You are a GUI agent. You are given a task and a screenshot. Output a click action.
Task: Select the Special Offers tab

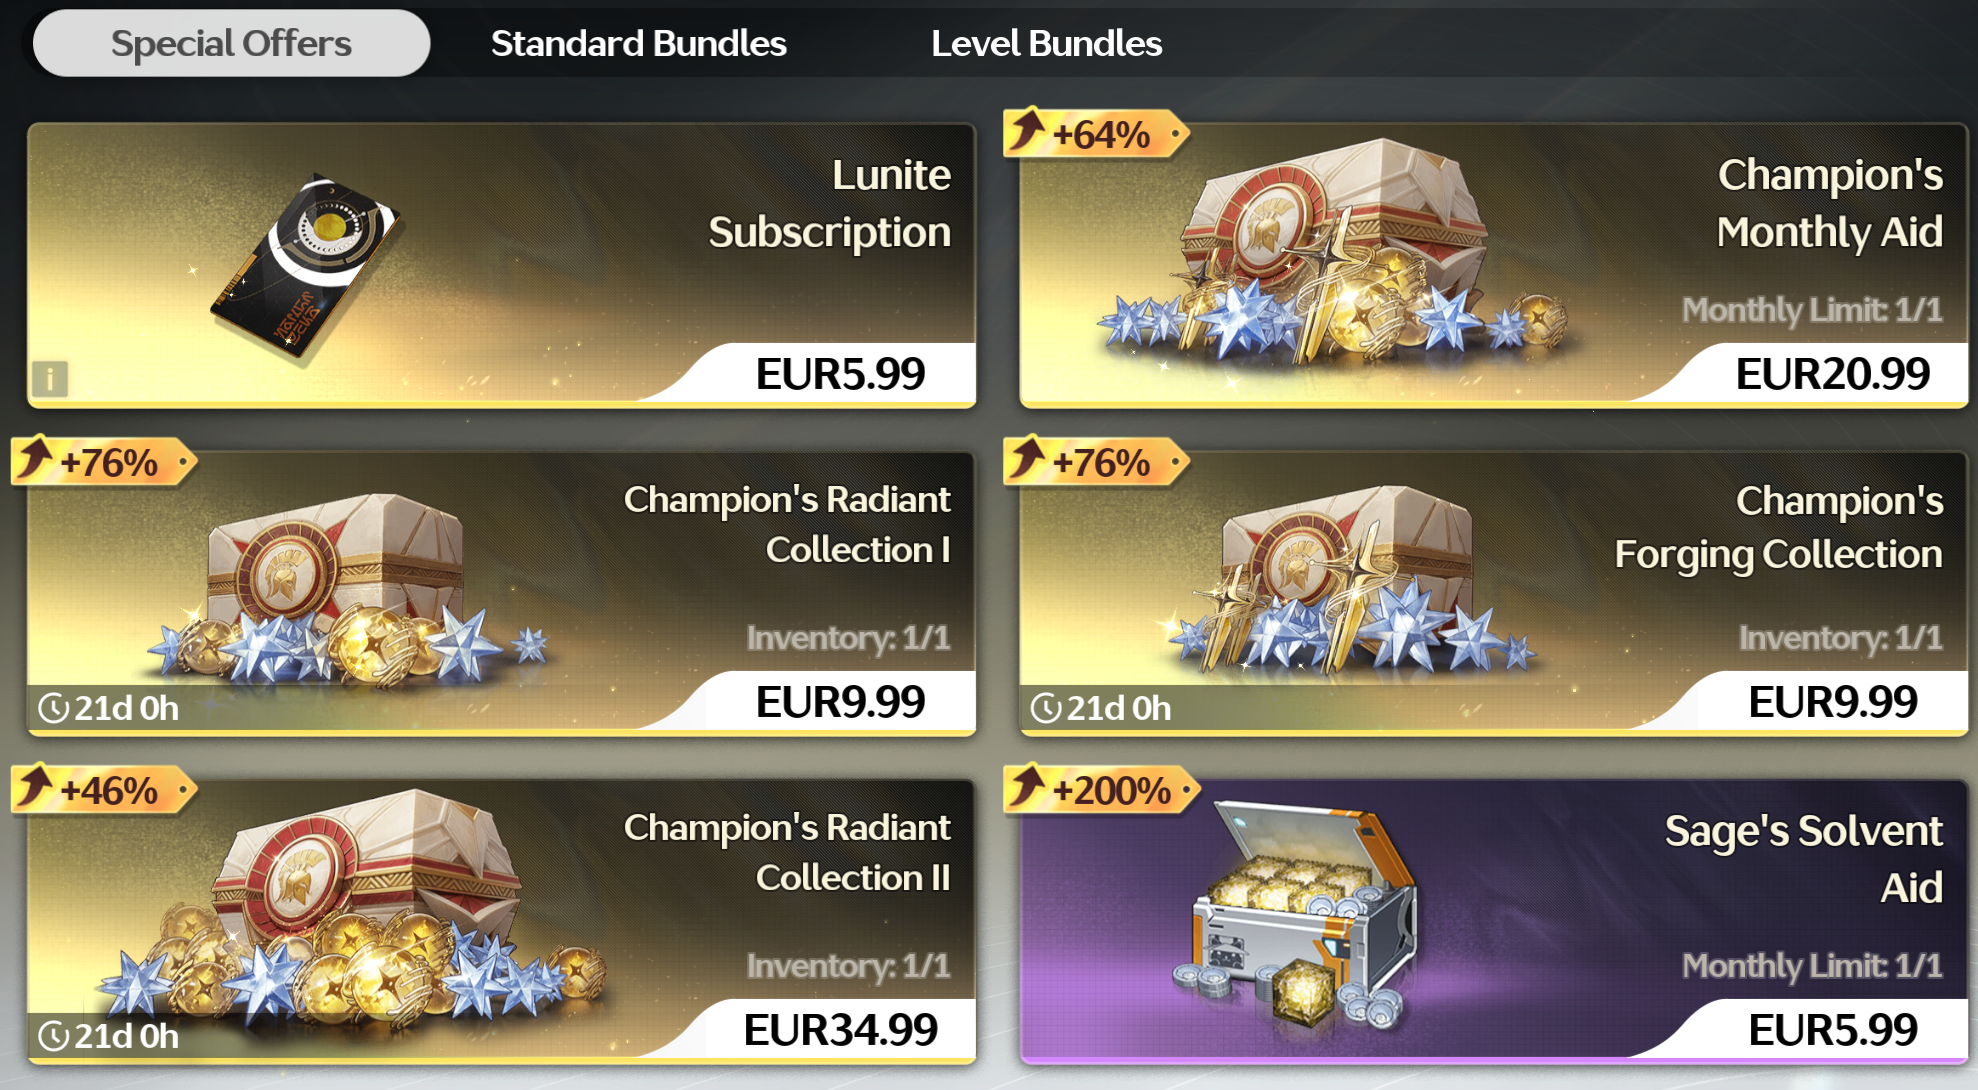231,43
